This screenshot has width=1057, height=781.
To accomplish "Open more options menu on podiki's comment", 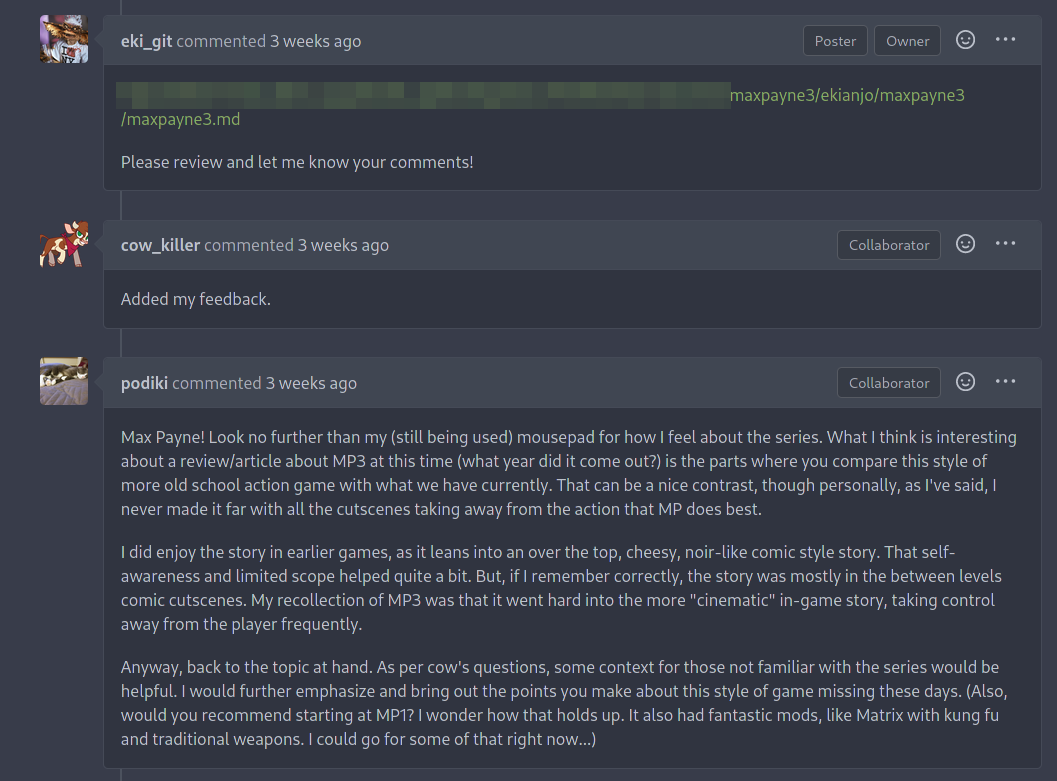I will point(1005,382).
